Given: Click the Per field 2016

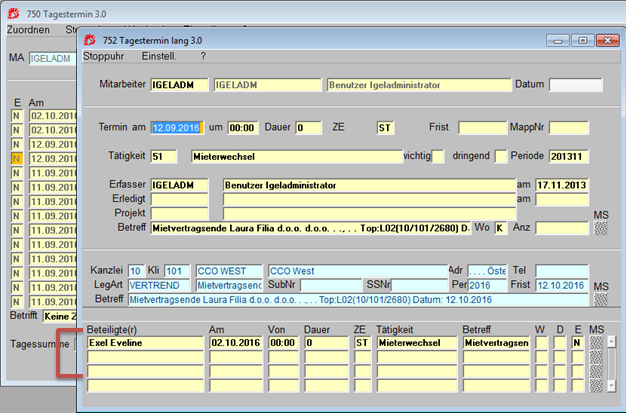Looking at the screenshot, I should click(487, 286).
